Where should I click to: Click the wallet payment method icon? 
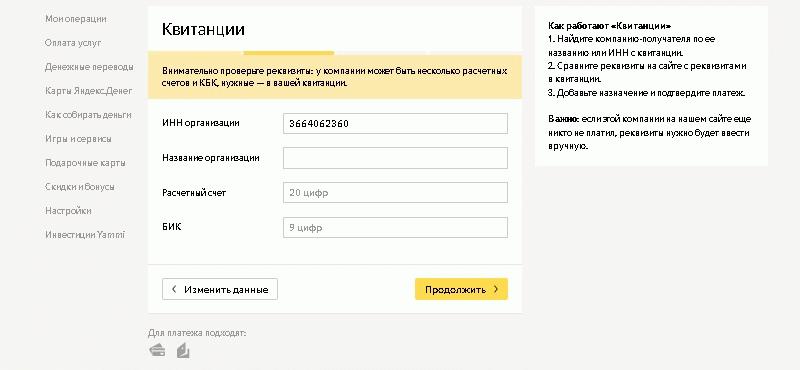[x=183, y=350]
